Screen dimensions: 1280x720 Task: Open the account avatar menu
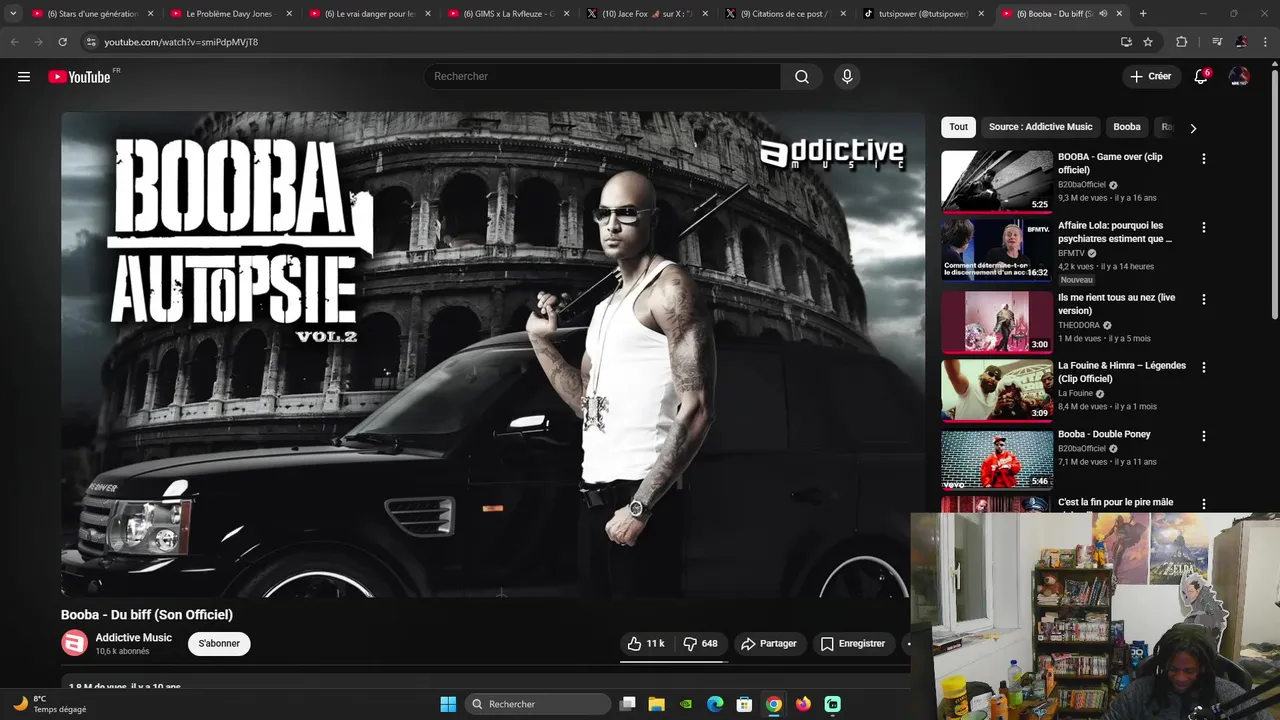pyautogui.click(x=1239, y=77)
